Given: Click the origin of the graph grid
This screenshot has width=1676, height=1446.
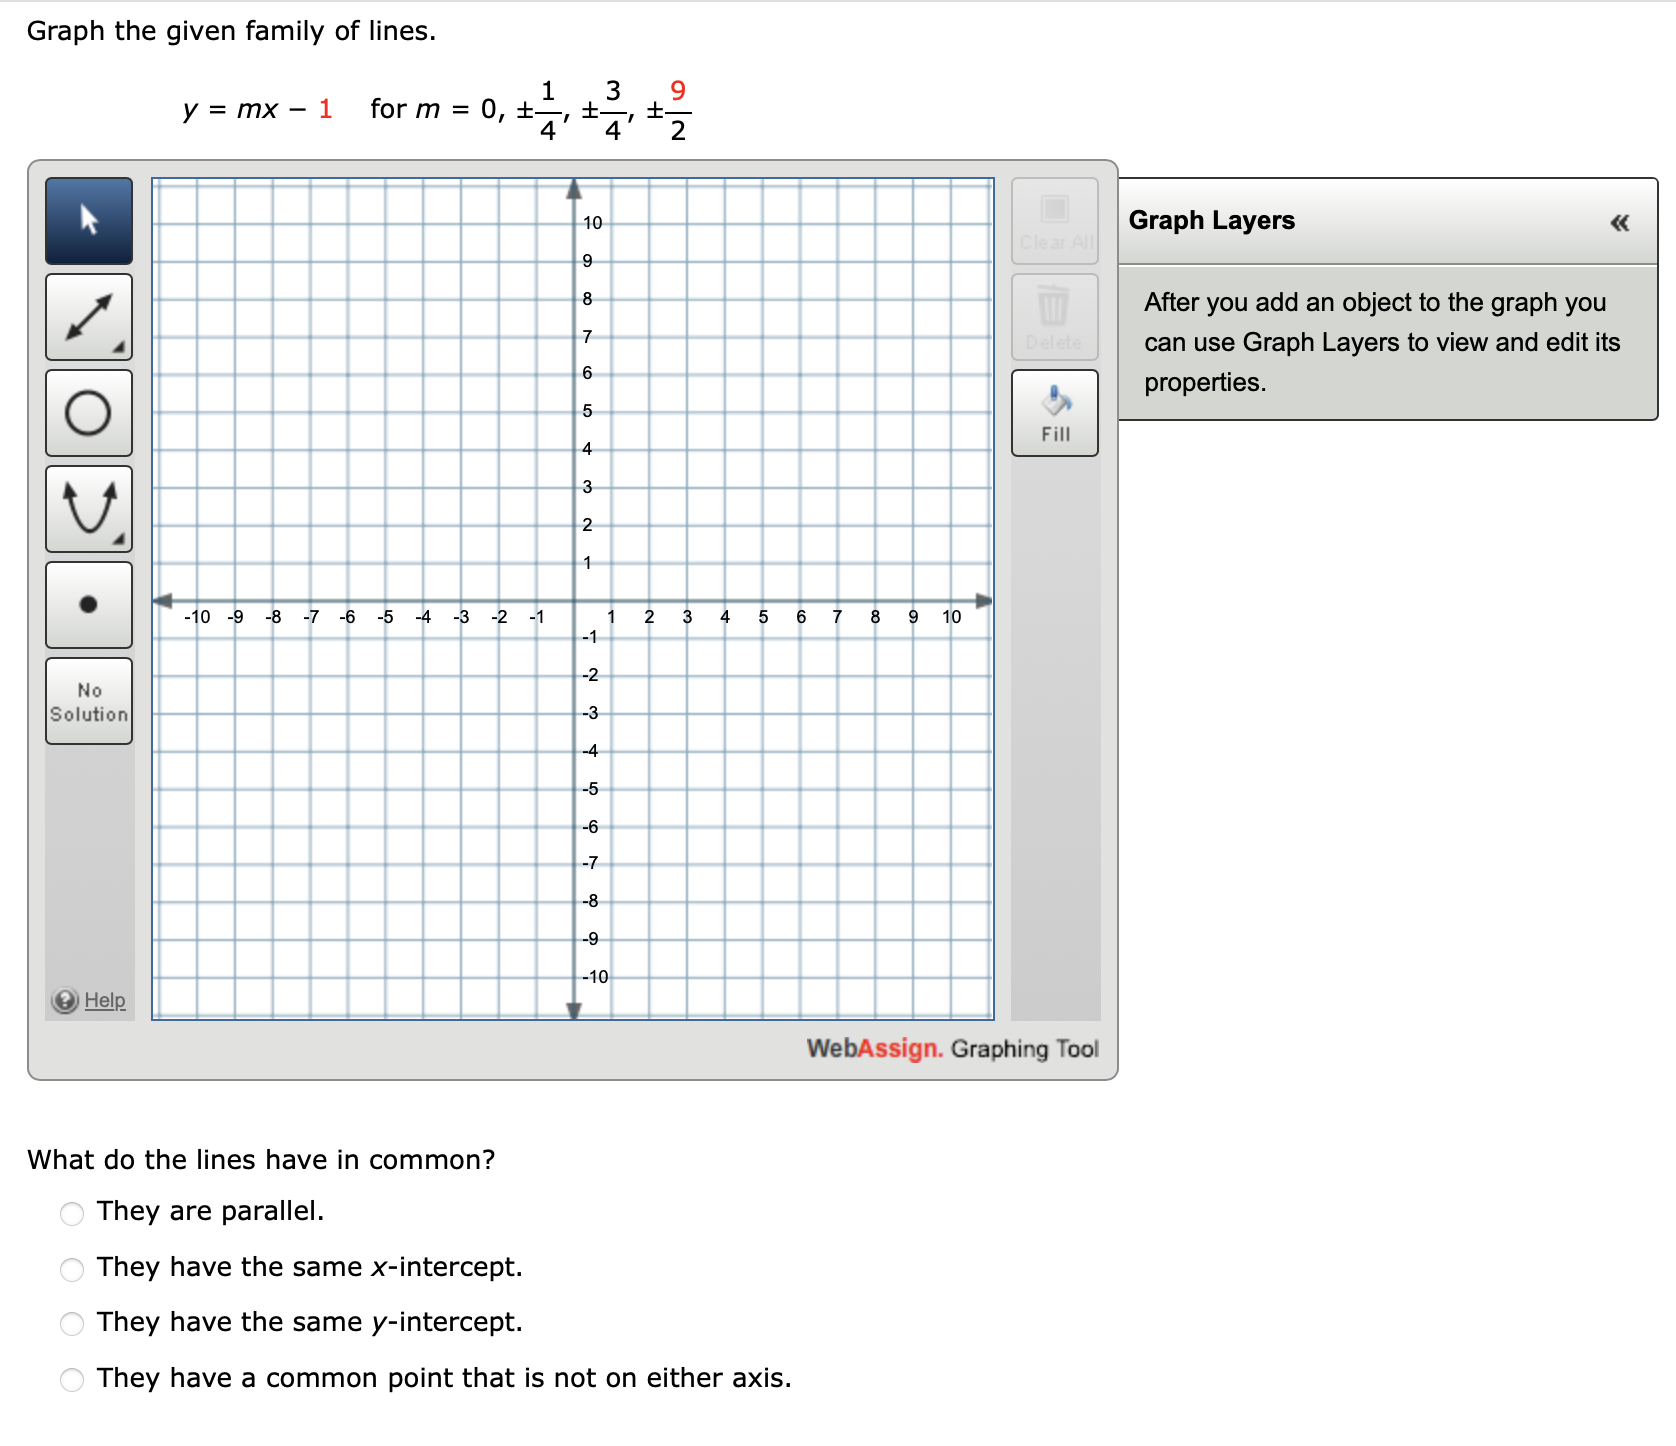Looking at the screenshot, I should point(573,600).
